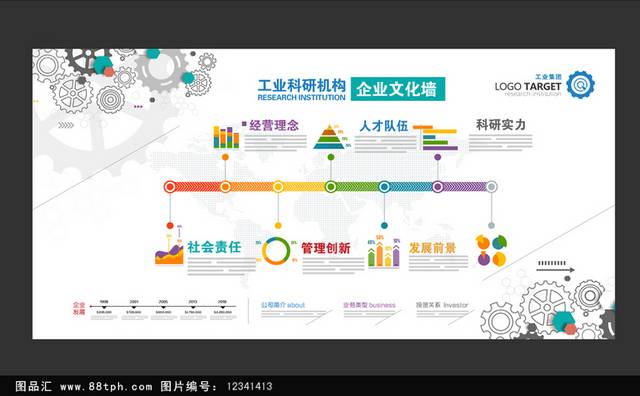Click the four pie circles icon
640x396 pixels.
491,251
